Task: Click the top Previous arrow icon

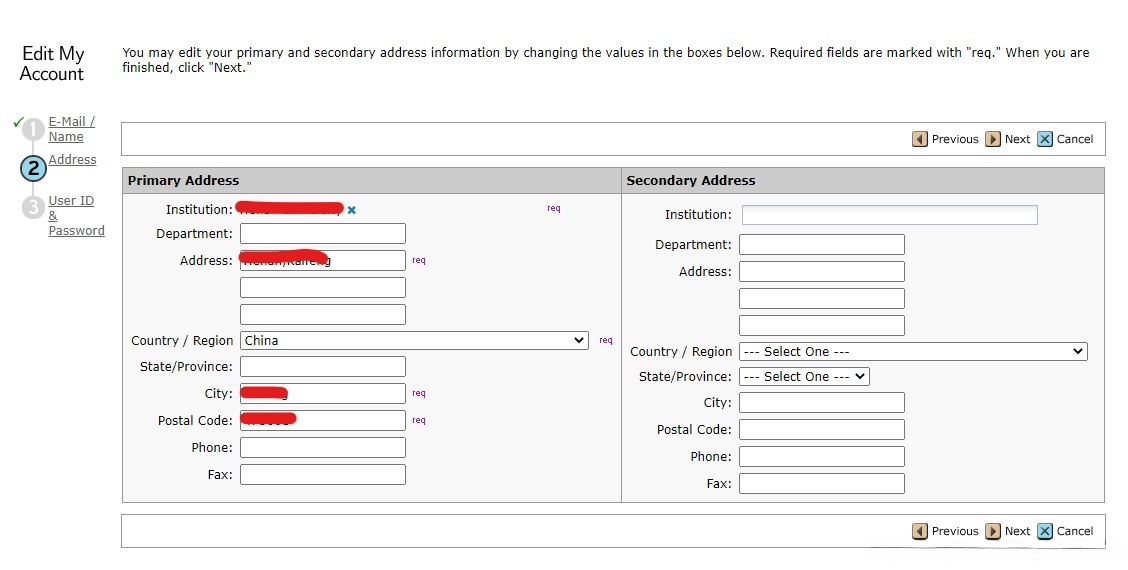Action: click(920, 139)
